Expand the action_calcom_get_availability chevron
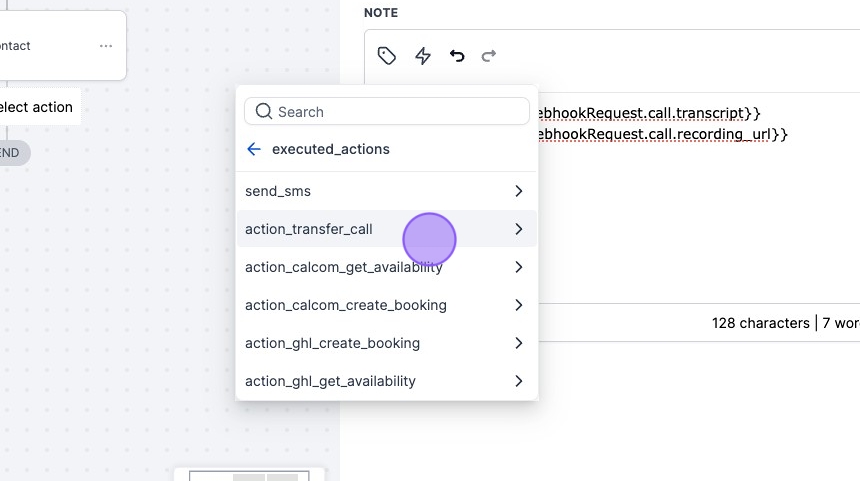Image resolution: width=860 pixels, height=481 pixels. tap(518, 267)
